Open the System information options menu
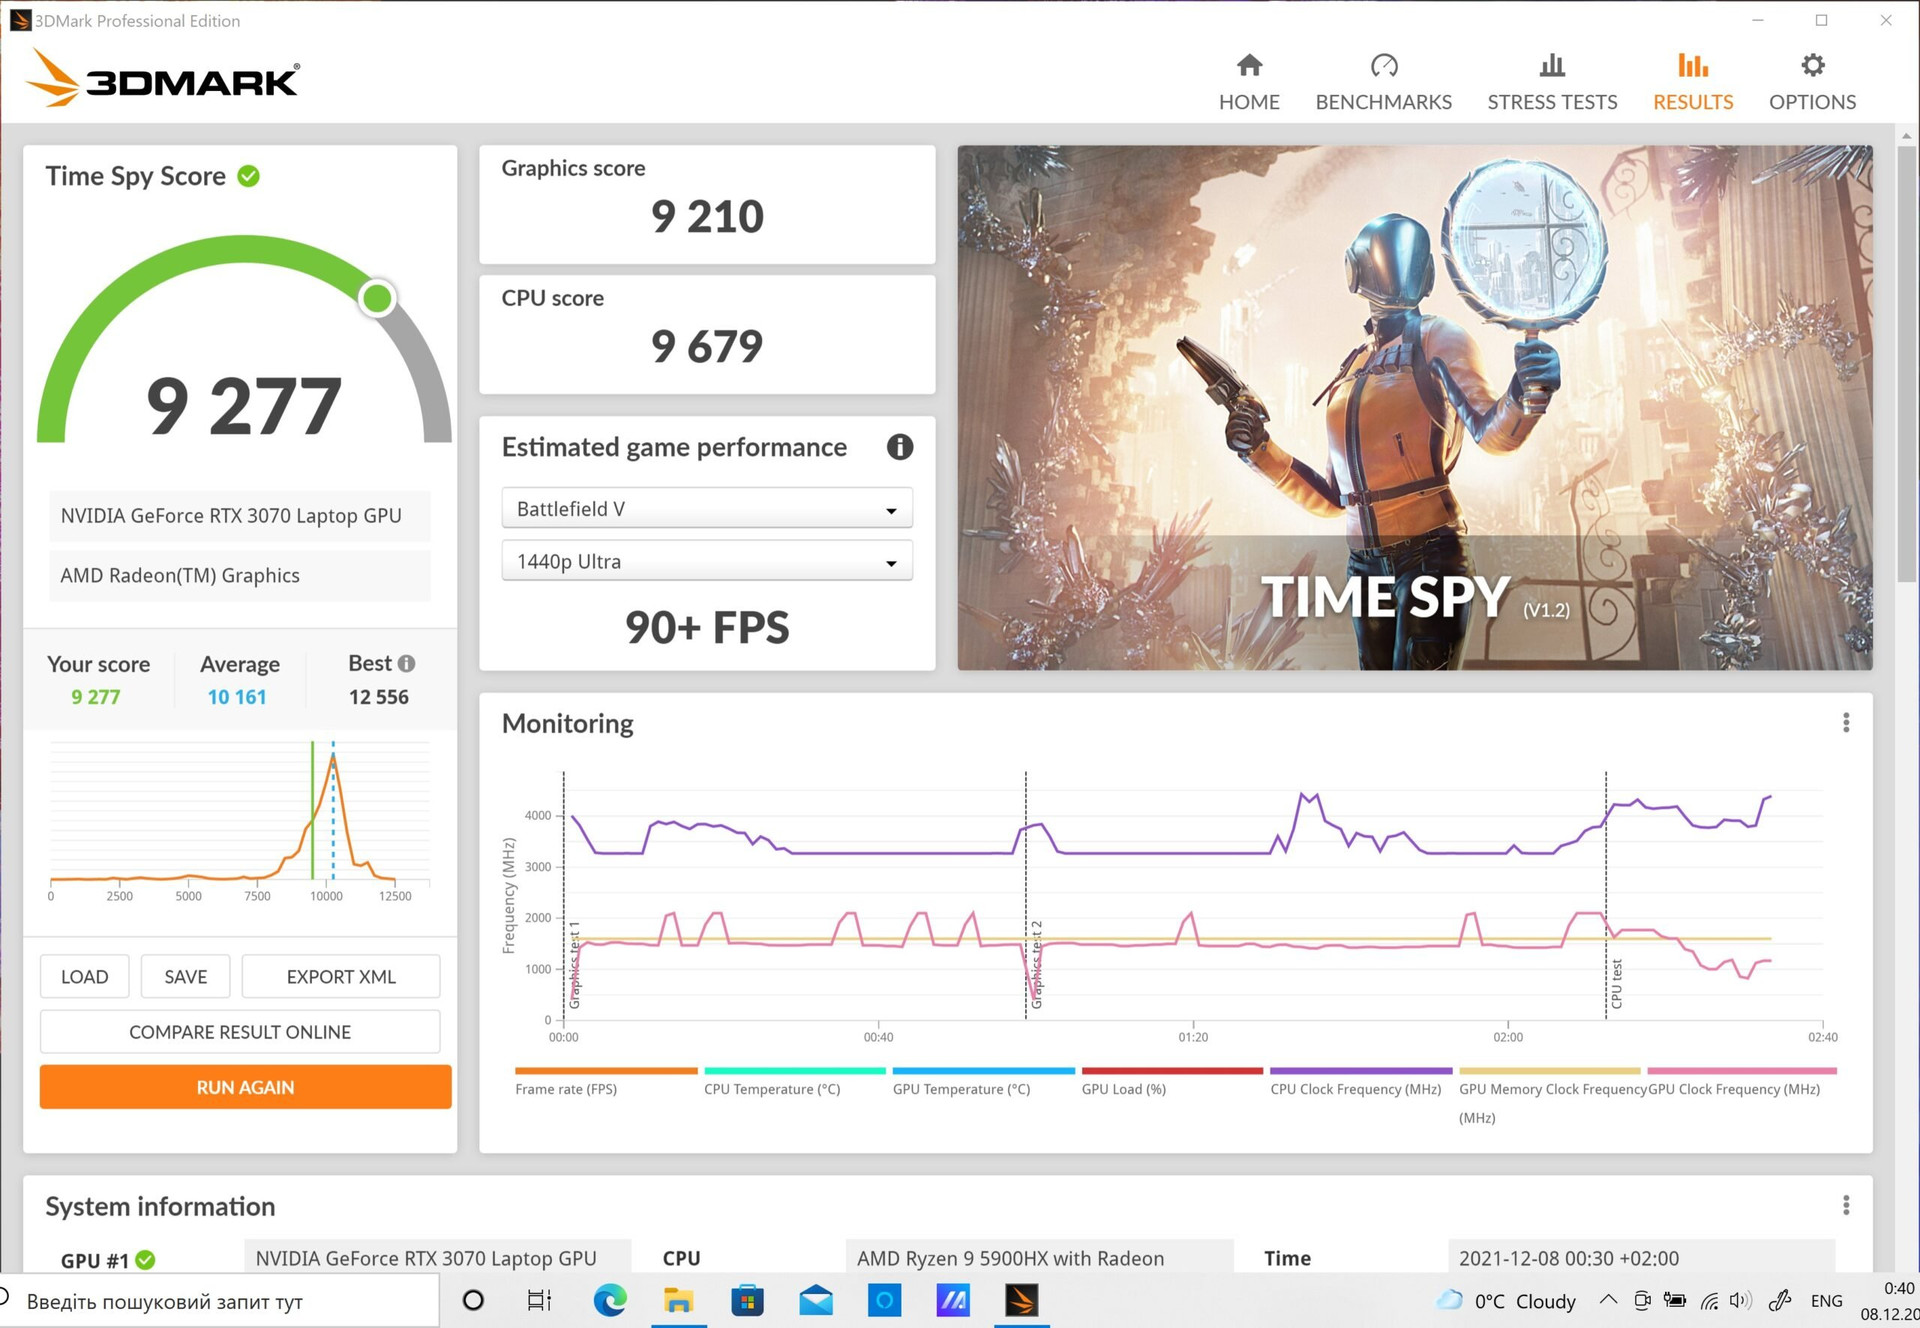This screenshot has width=1920, height=1328. 1846,1206
